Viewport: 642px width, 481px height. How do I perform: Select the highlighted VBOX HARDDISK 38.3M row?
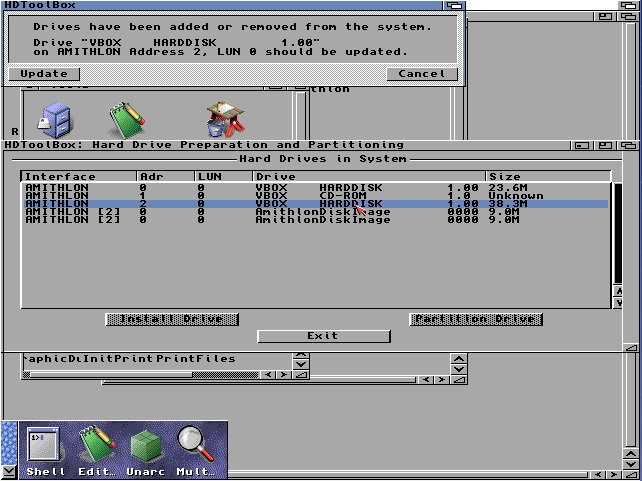316,203
